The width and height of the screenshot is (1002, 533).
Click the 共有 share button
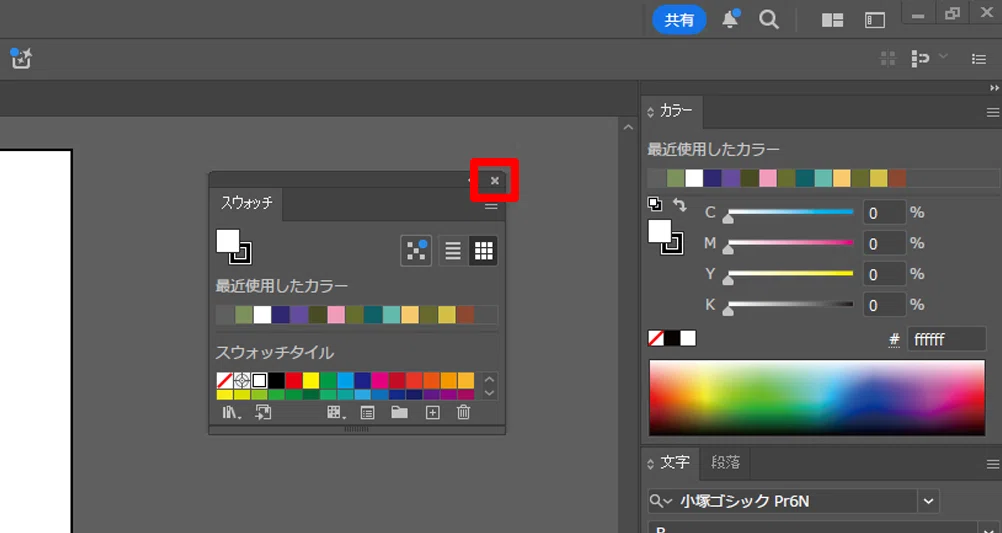pos(679,20)
